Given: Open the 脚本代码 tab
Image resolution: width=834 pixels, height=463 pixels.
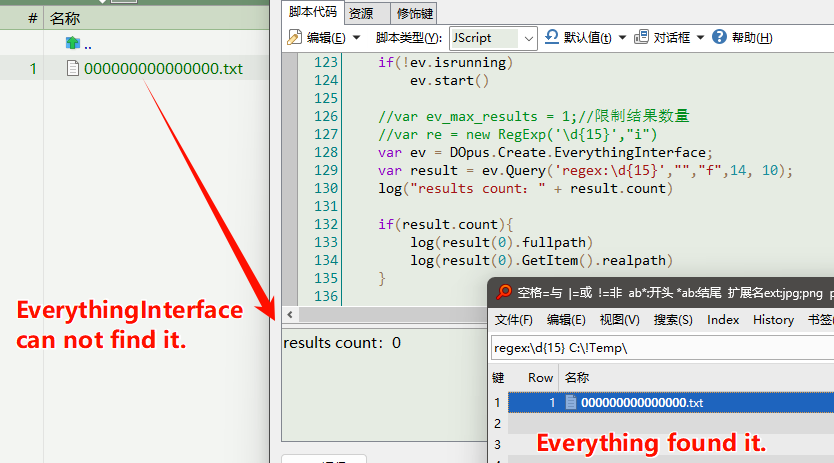Looking at the screenshot, I should pos(313,12).
